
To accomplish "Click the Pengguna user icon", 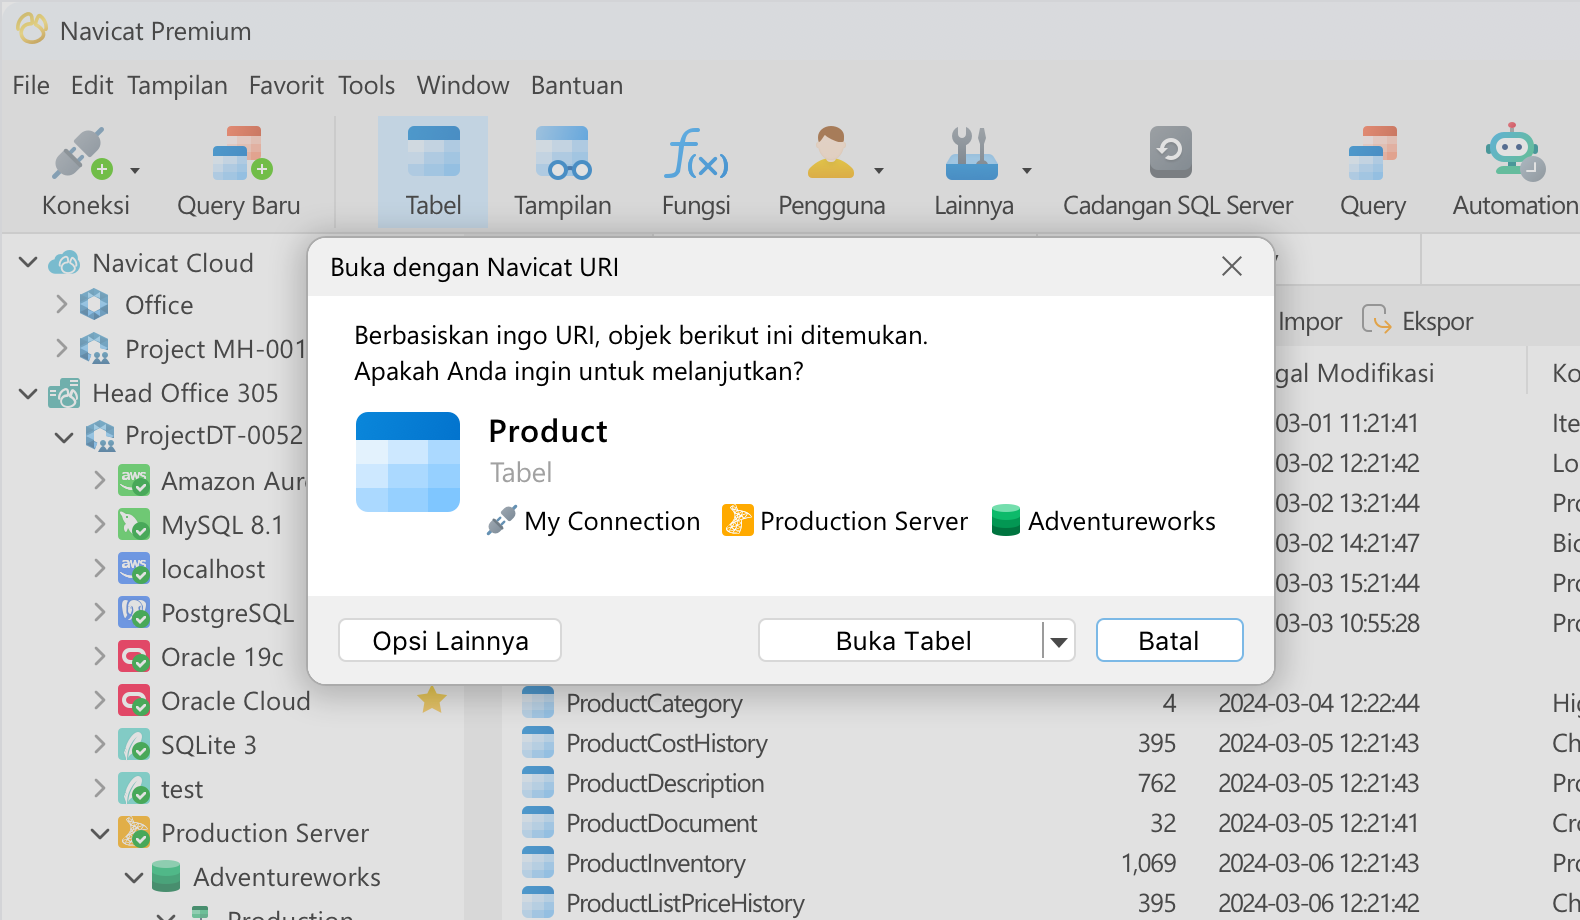I will coord(831,153).
